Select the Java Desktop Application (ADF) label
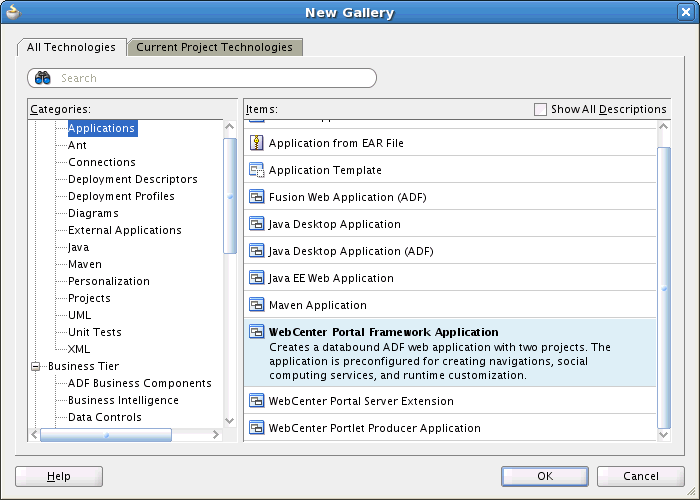700x500 pixels. 351,251
